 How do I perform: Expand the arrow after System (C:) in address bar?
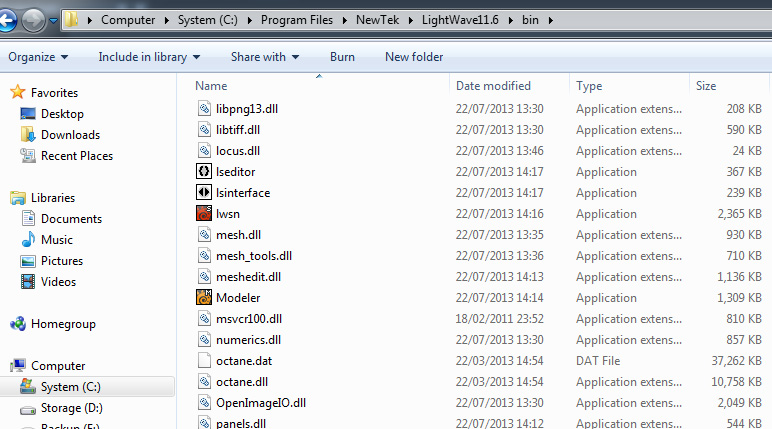[x=250, y=20]
